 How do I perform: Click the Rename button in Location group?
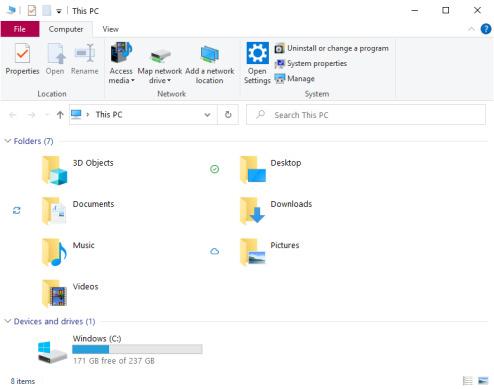point(85,59)
